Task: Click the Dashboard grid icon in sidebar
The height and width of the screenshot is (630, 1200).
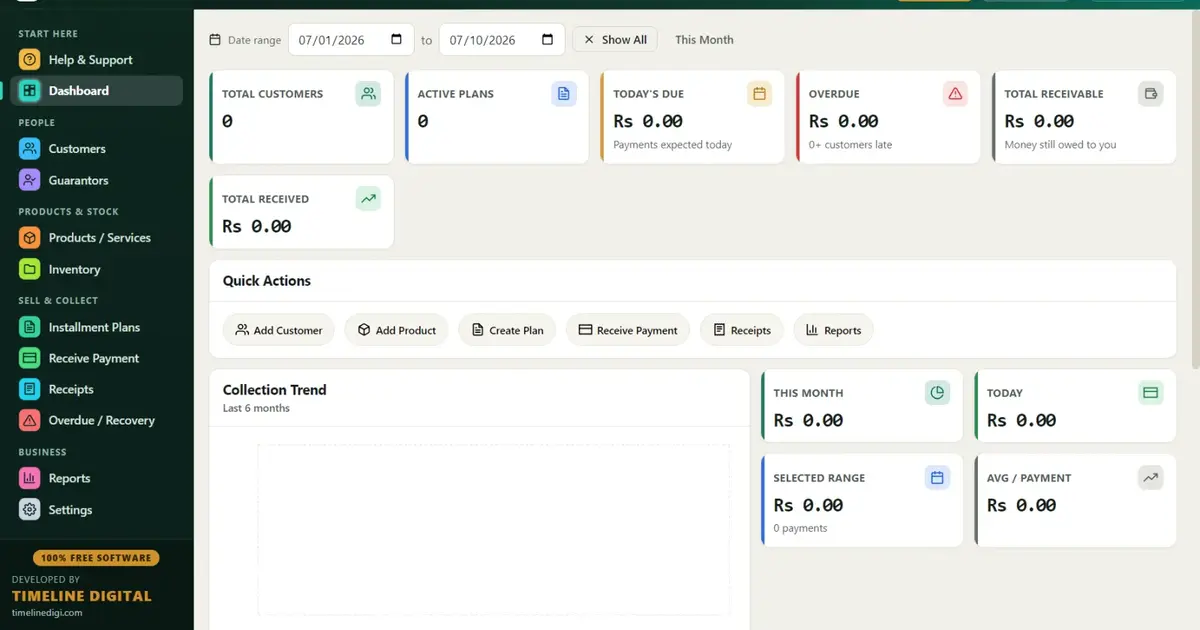Action: click(30, 91)
